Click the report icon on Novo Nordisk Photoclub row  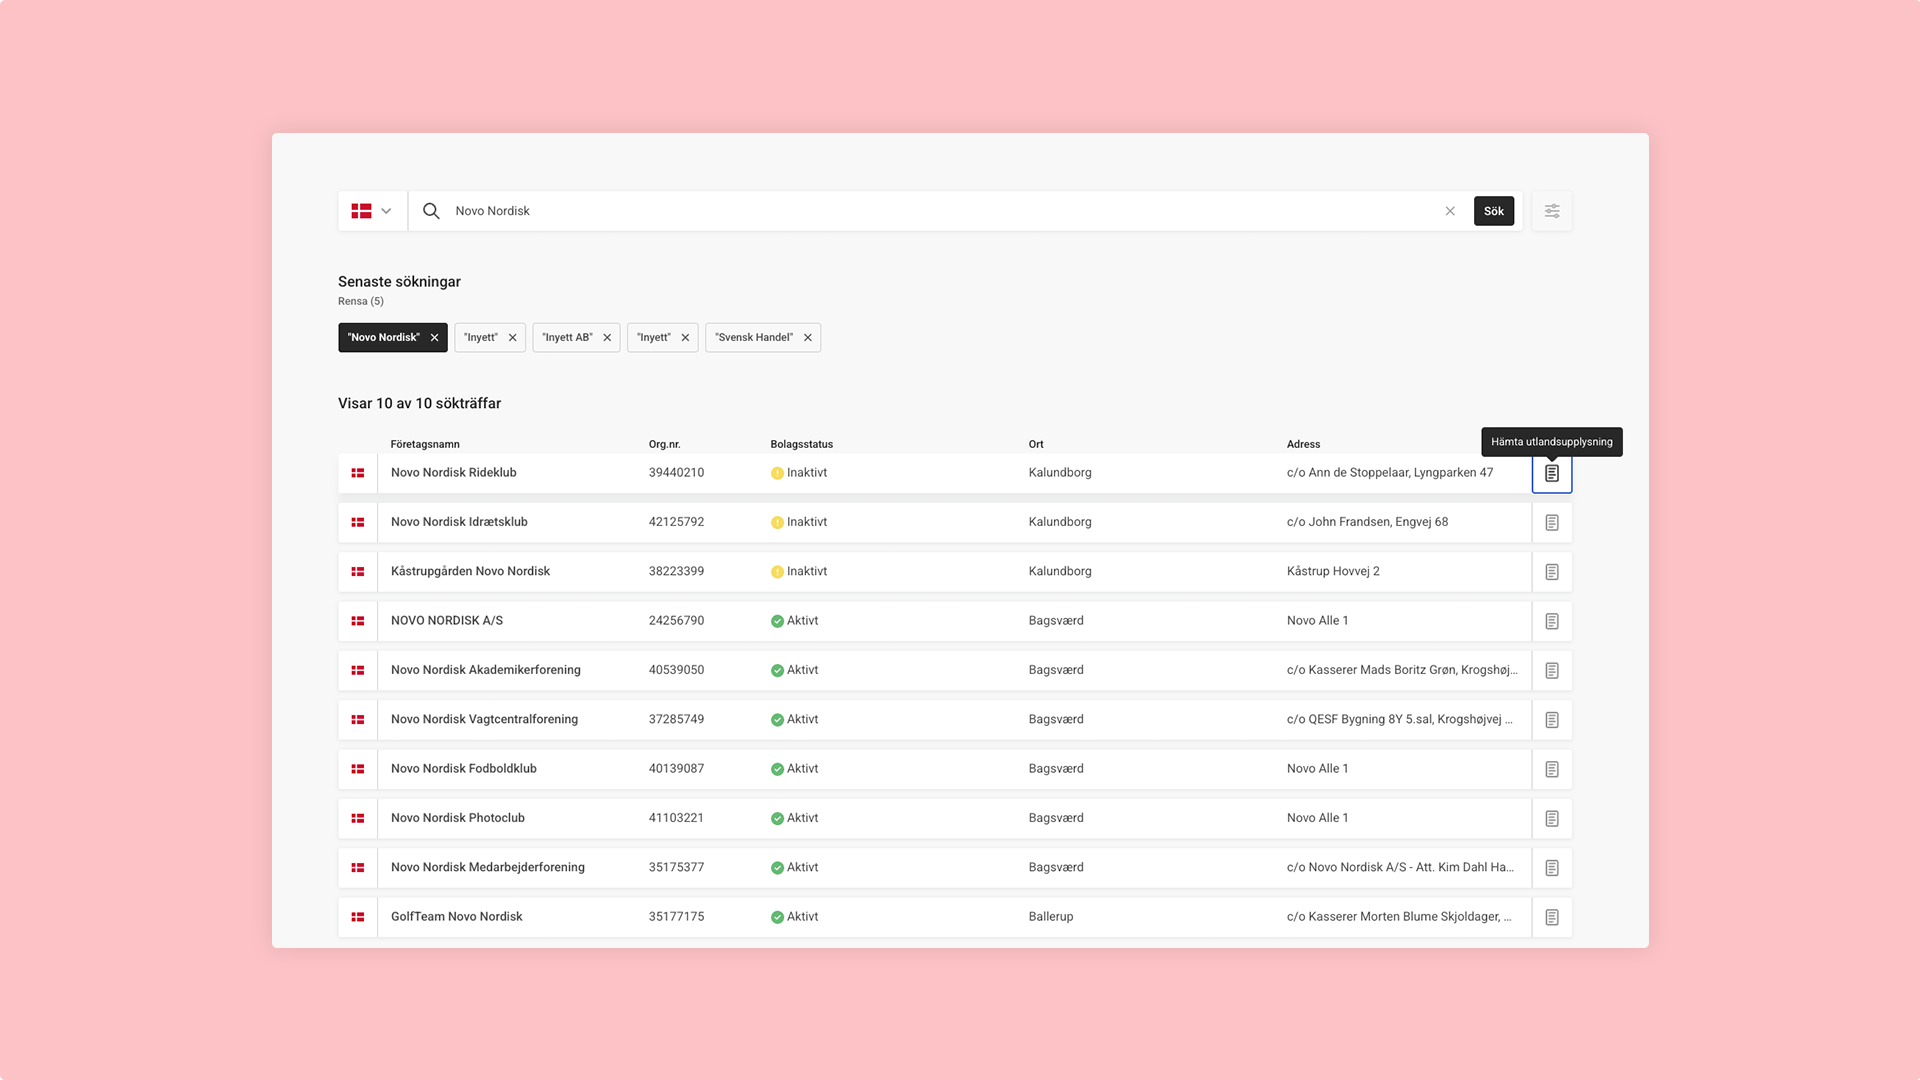1552,817
